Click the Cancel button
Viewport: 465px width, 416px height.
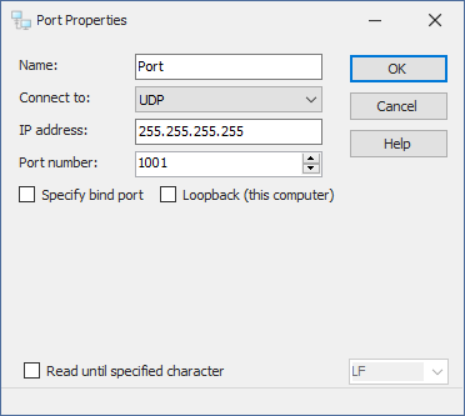(399, 106)
